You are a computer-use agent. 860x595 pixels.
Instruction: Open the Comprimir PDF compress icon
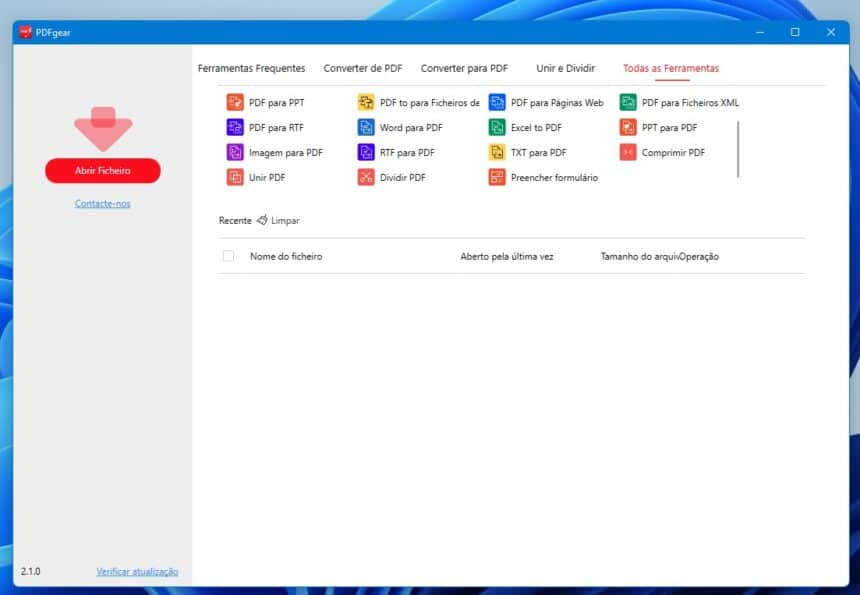pyautogui.click(x=628, y=152)
